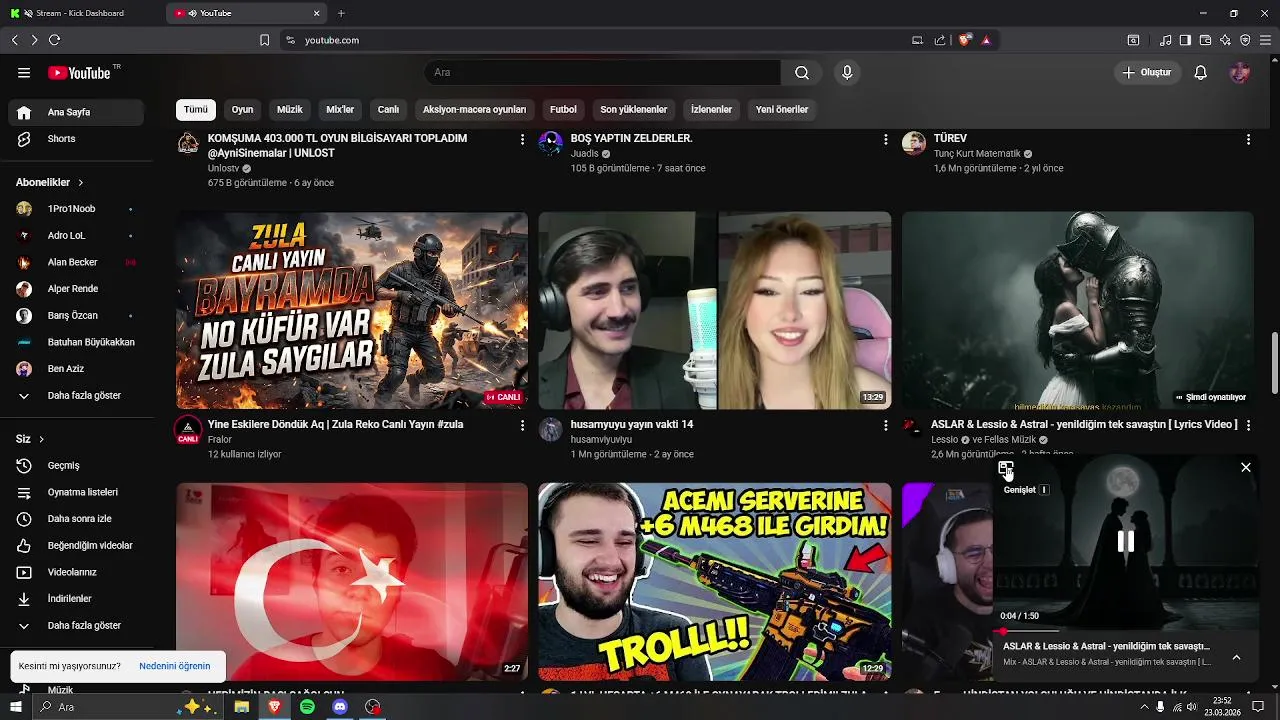Select the Müzik filter chip
1280x720 pixels.
click(x=290, y=110)
